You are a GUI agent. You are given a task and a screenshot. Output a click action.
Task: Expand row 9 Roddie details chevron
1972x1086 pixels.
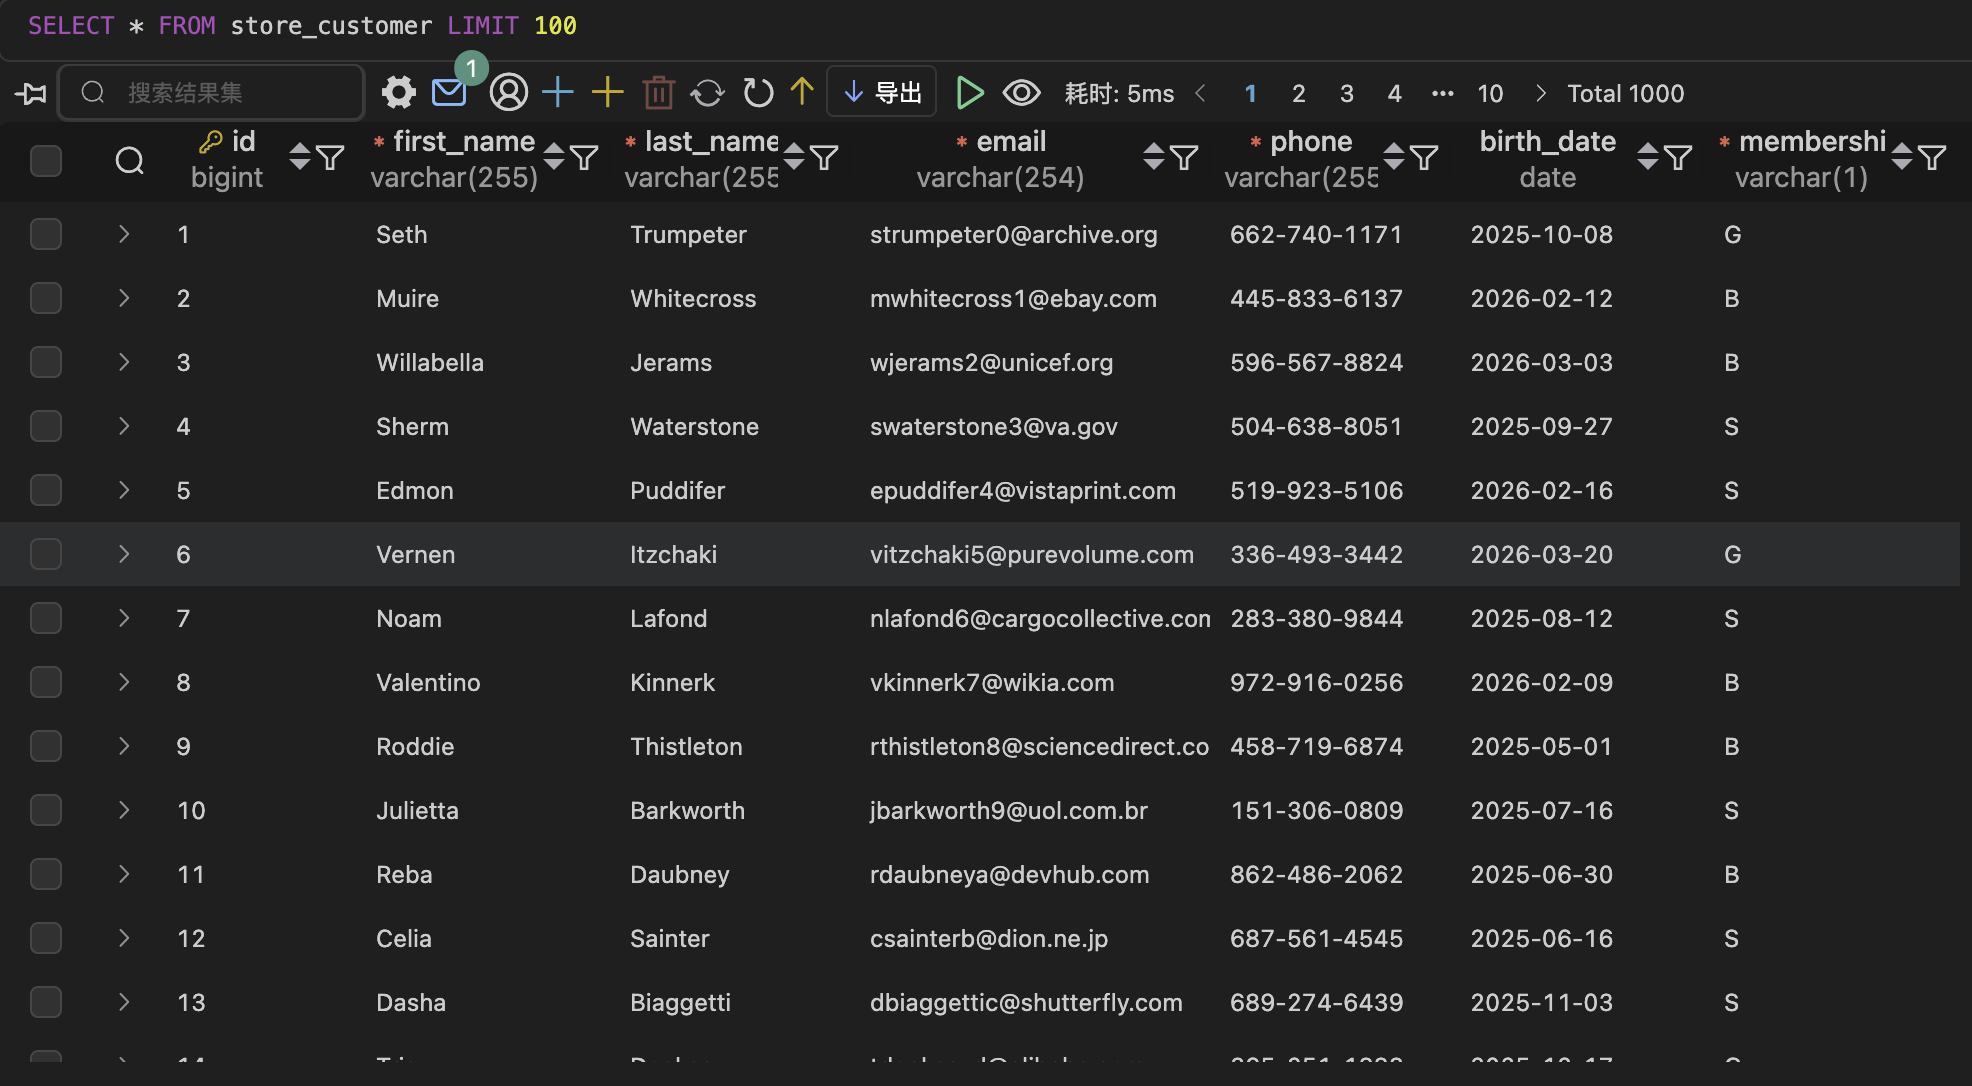click(x=124, y=746)
